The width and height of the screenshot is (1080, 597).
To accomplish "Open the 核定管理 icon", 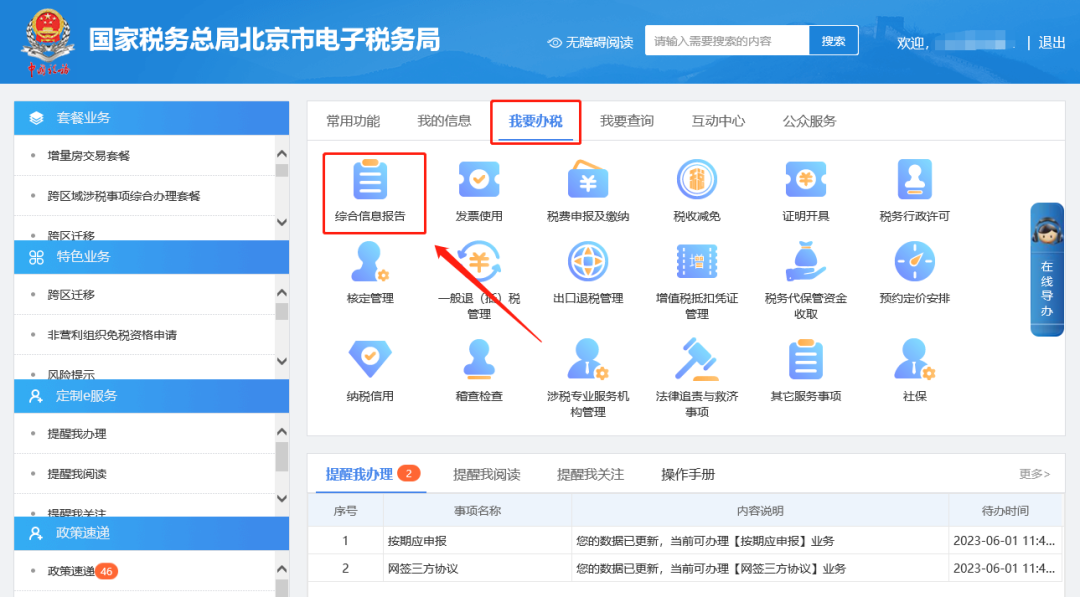I will (x=370, y=262).
